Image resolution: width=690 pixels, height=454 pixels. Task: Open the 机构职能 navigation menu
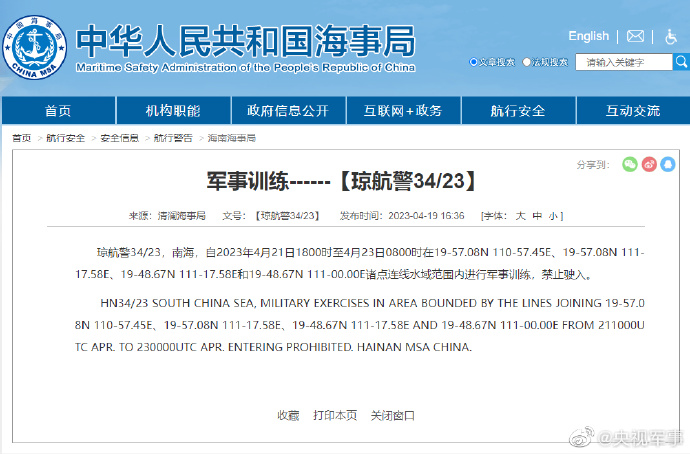click(x=173, y=110)
